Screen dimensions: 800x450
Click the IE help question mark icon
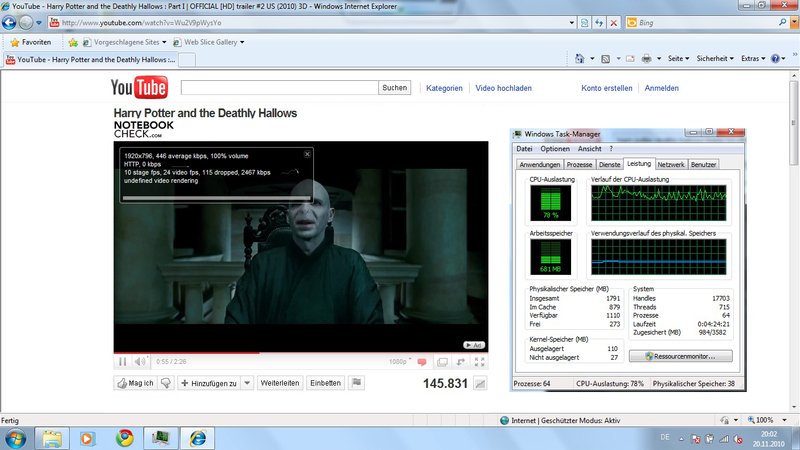(776, 59)
